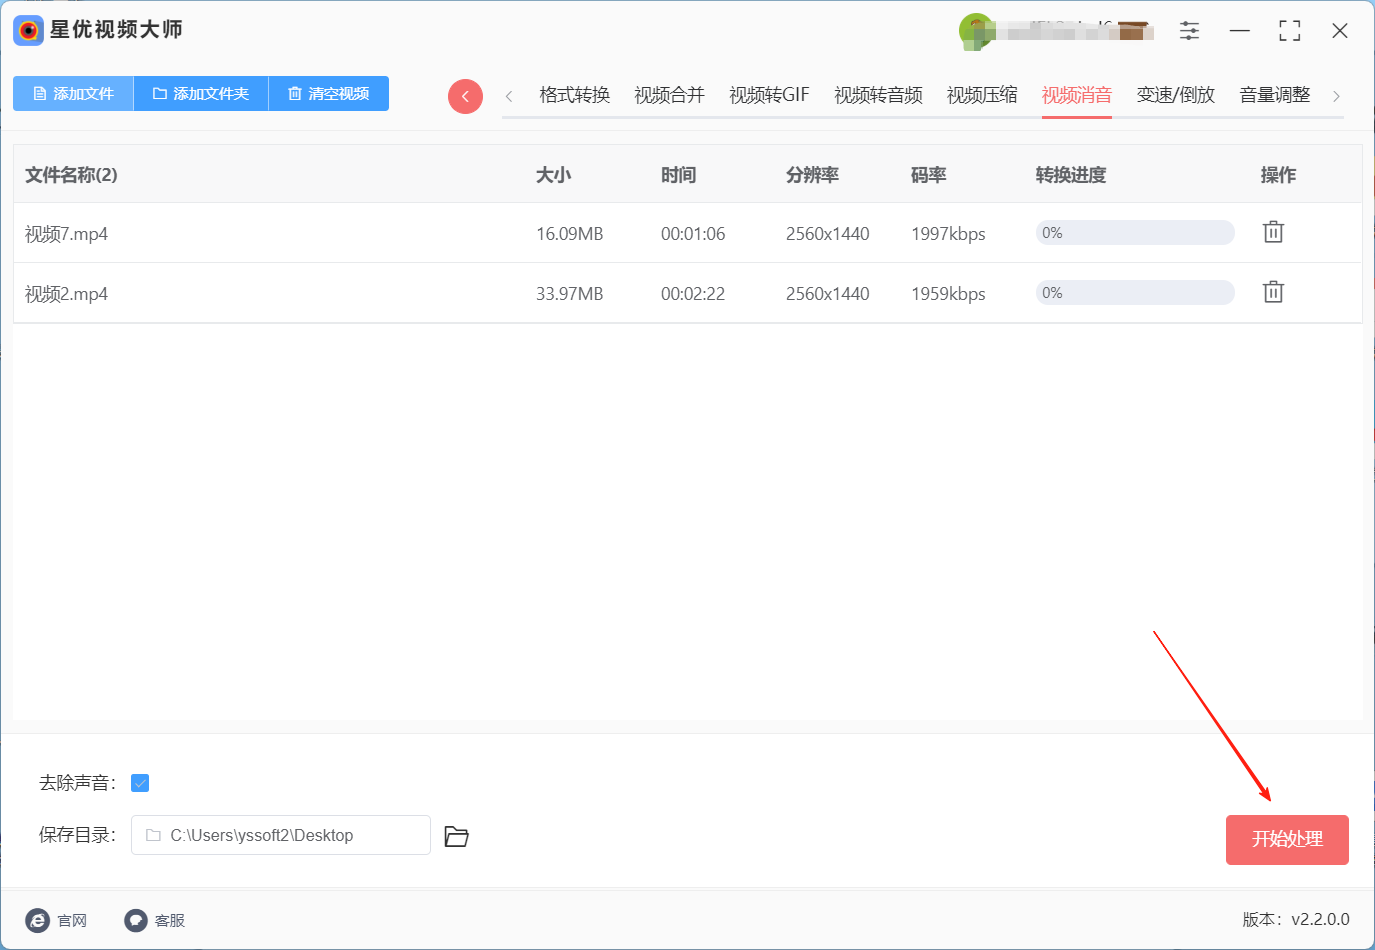Switch to 视频压缩 tab

pos(982,95)
